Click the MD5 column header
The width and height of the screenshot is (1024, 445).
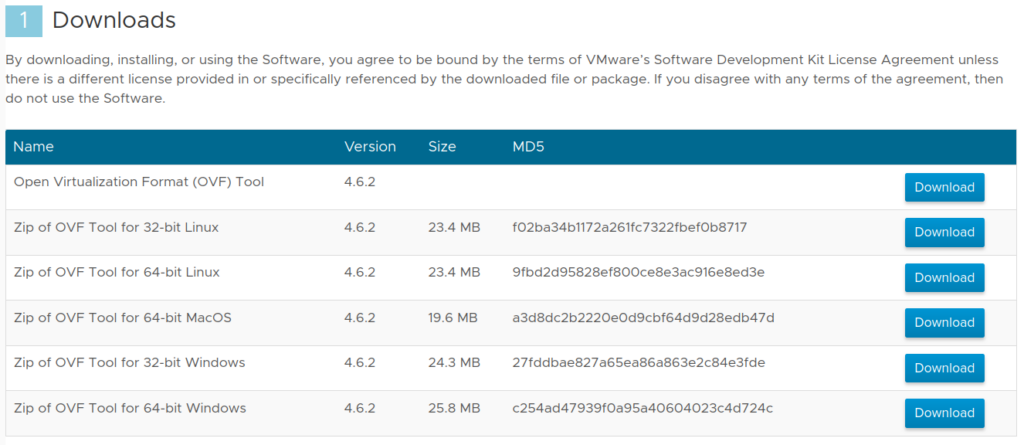(x=528, y=147)
